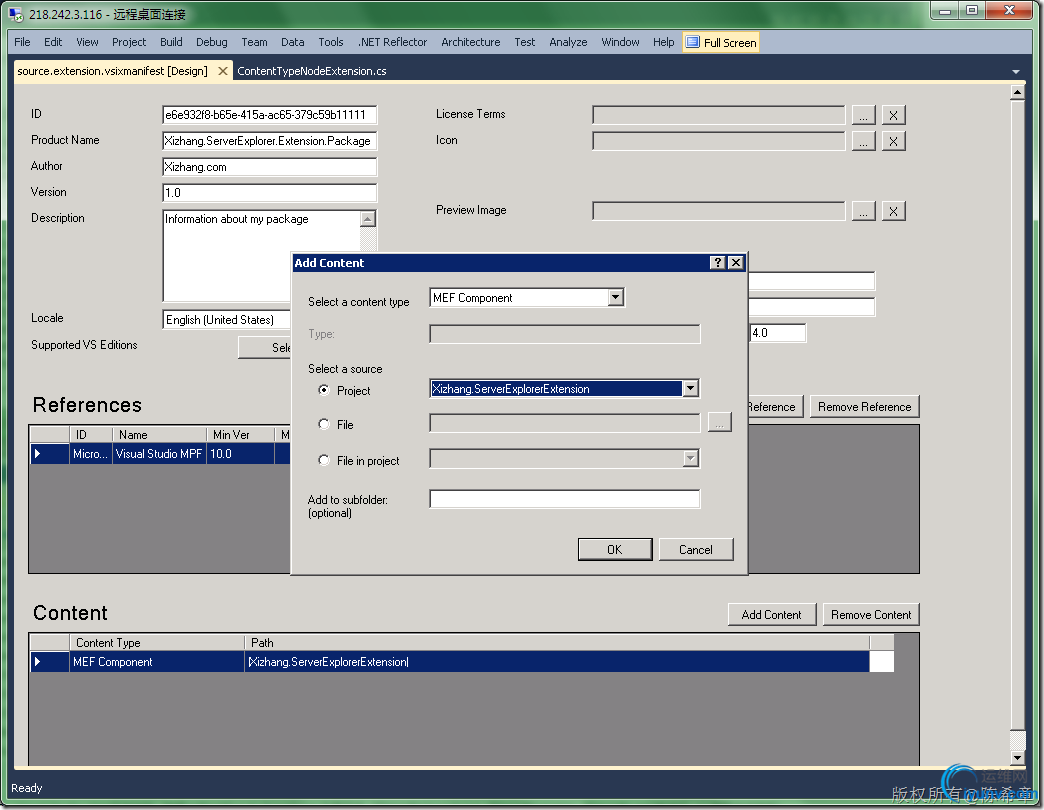Image resolution: width=1044 pixels, height=810 pixels.
Task: Click the scrollbar up arrow of designer
Action: click(x=1017, y=93)
